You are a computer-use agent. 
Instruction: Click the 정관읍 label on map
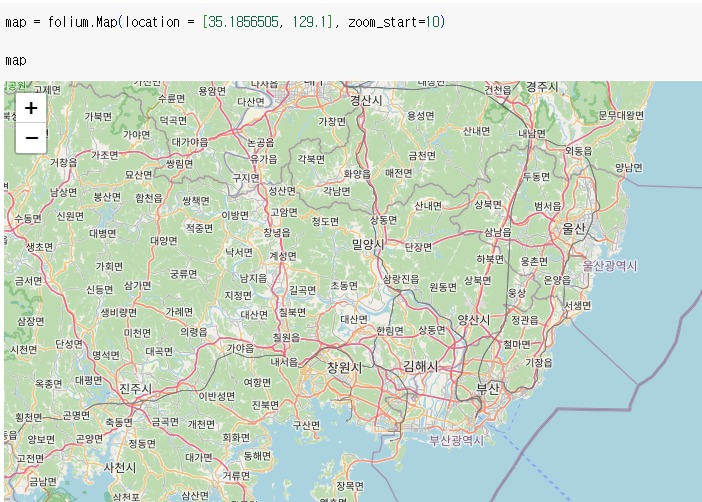(x=525, y=320)
